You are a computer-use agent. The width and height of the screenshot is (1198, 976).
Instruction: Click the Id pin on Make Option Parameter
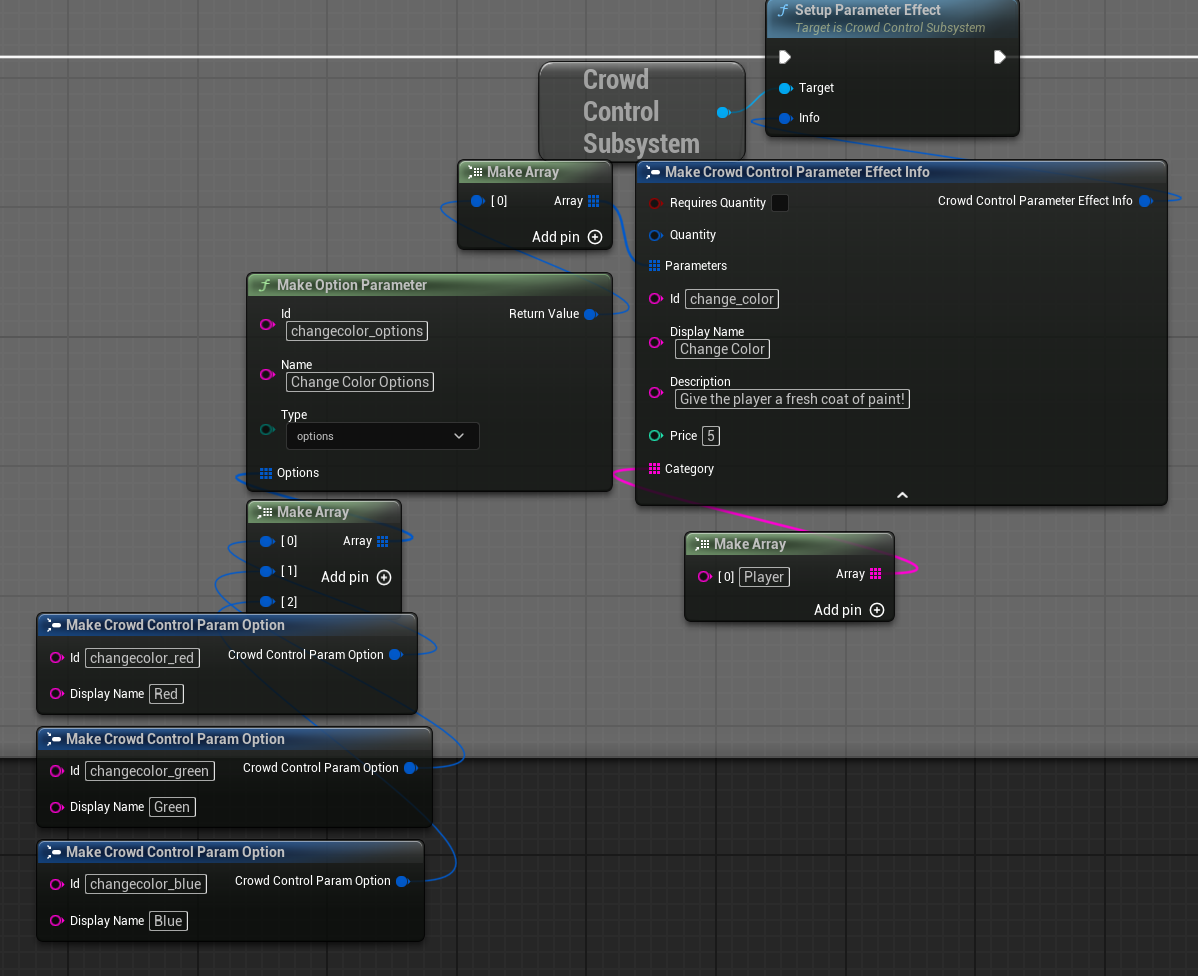tap(267, 325)
